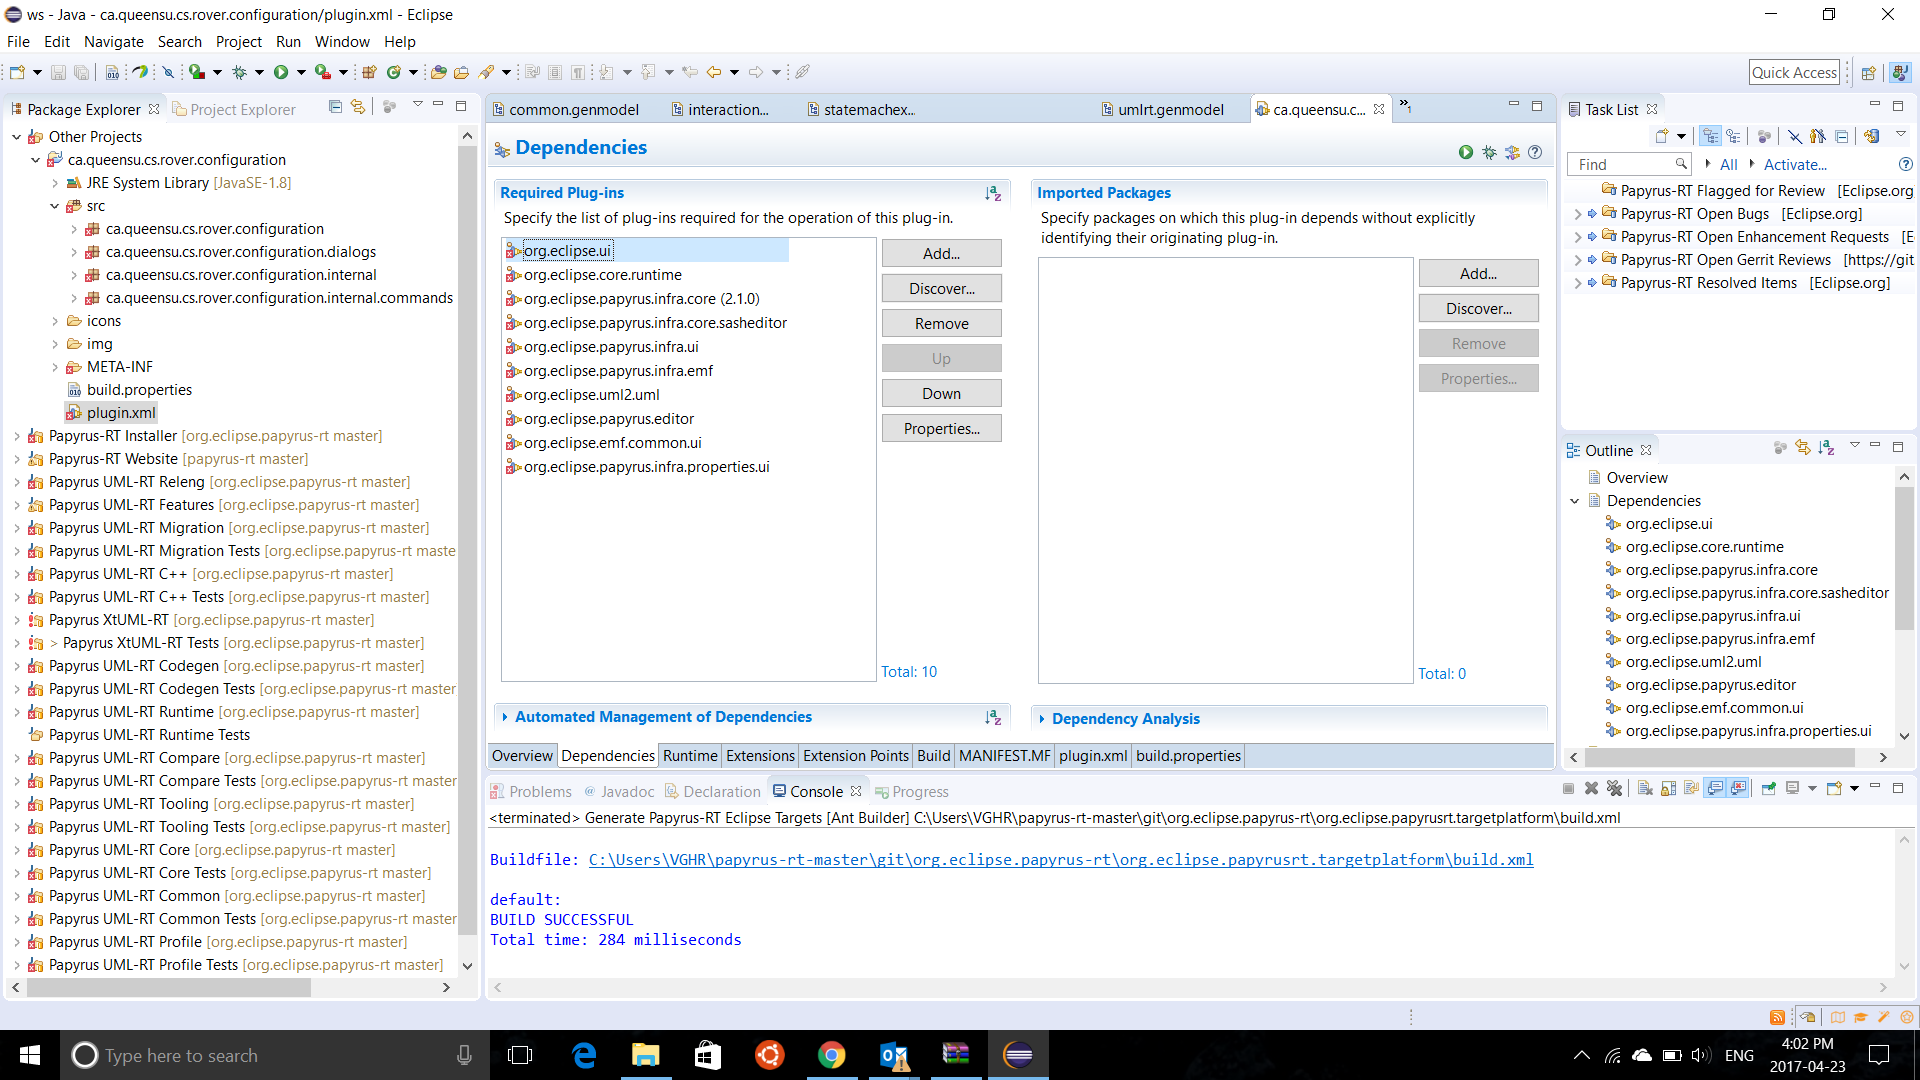Toggle Categorized view in Task List
Viewport: 1920px width, 1080px height.
pos(1711,136)
